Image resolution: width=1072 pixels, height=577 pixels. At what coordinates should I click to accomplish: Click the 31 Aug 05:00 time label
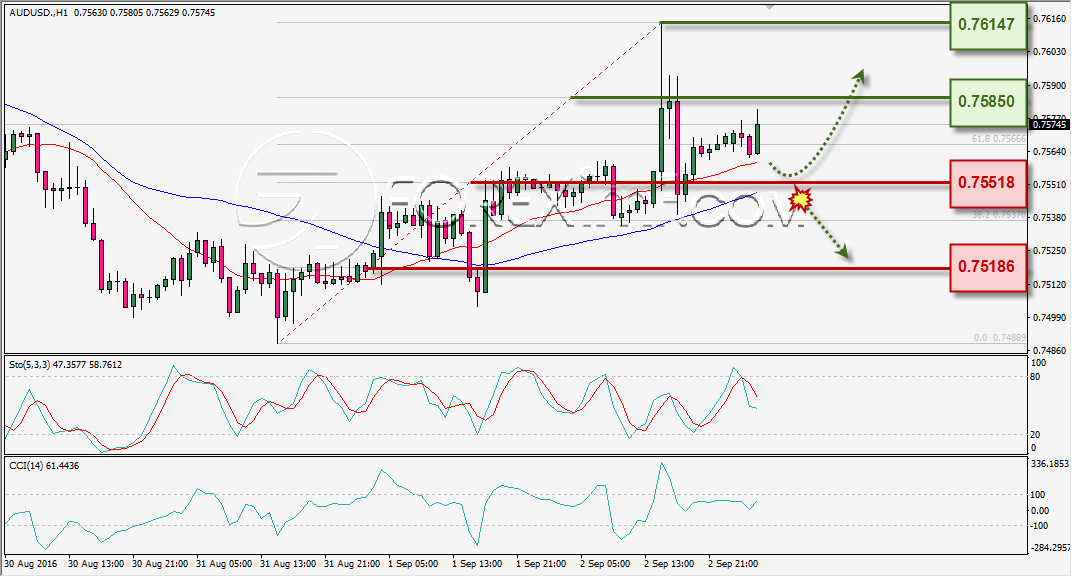click(x=224, y=564)
